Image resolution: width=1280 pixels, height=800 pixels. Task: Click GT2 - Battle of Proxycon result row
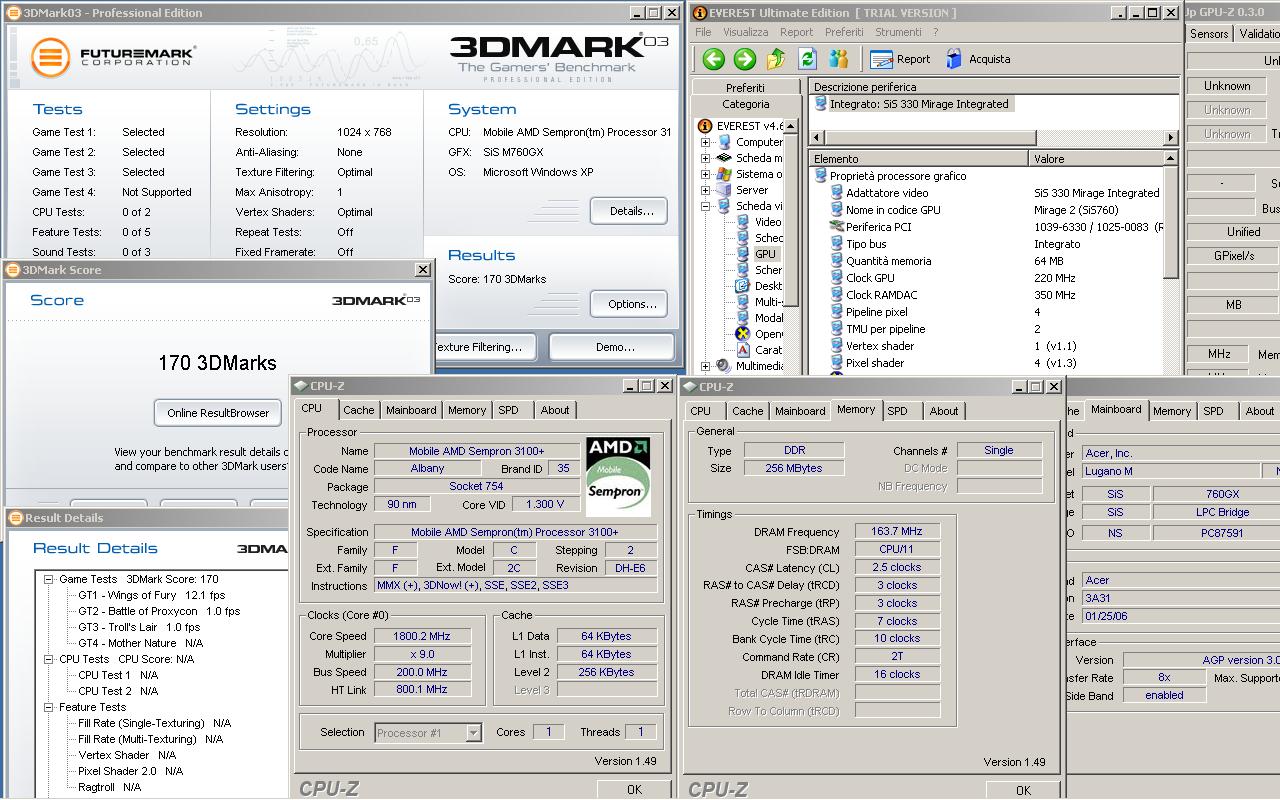tap(159, 611)
